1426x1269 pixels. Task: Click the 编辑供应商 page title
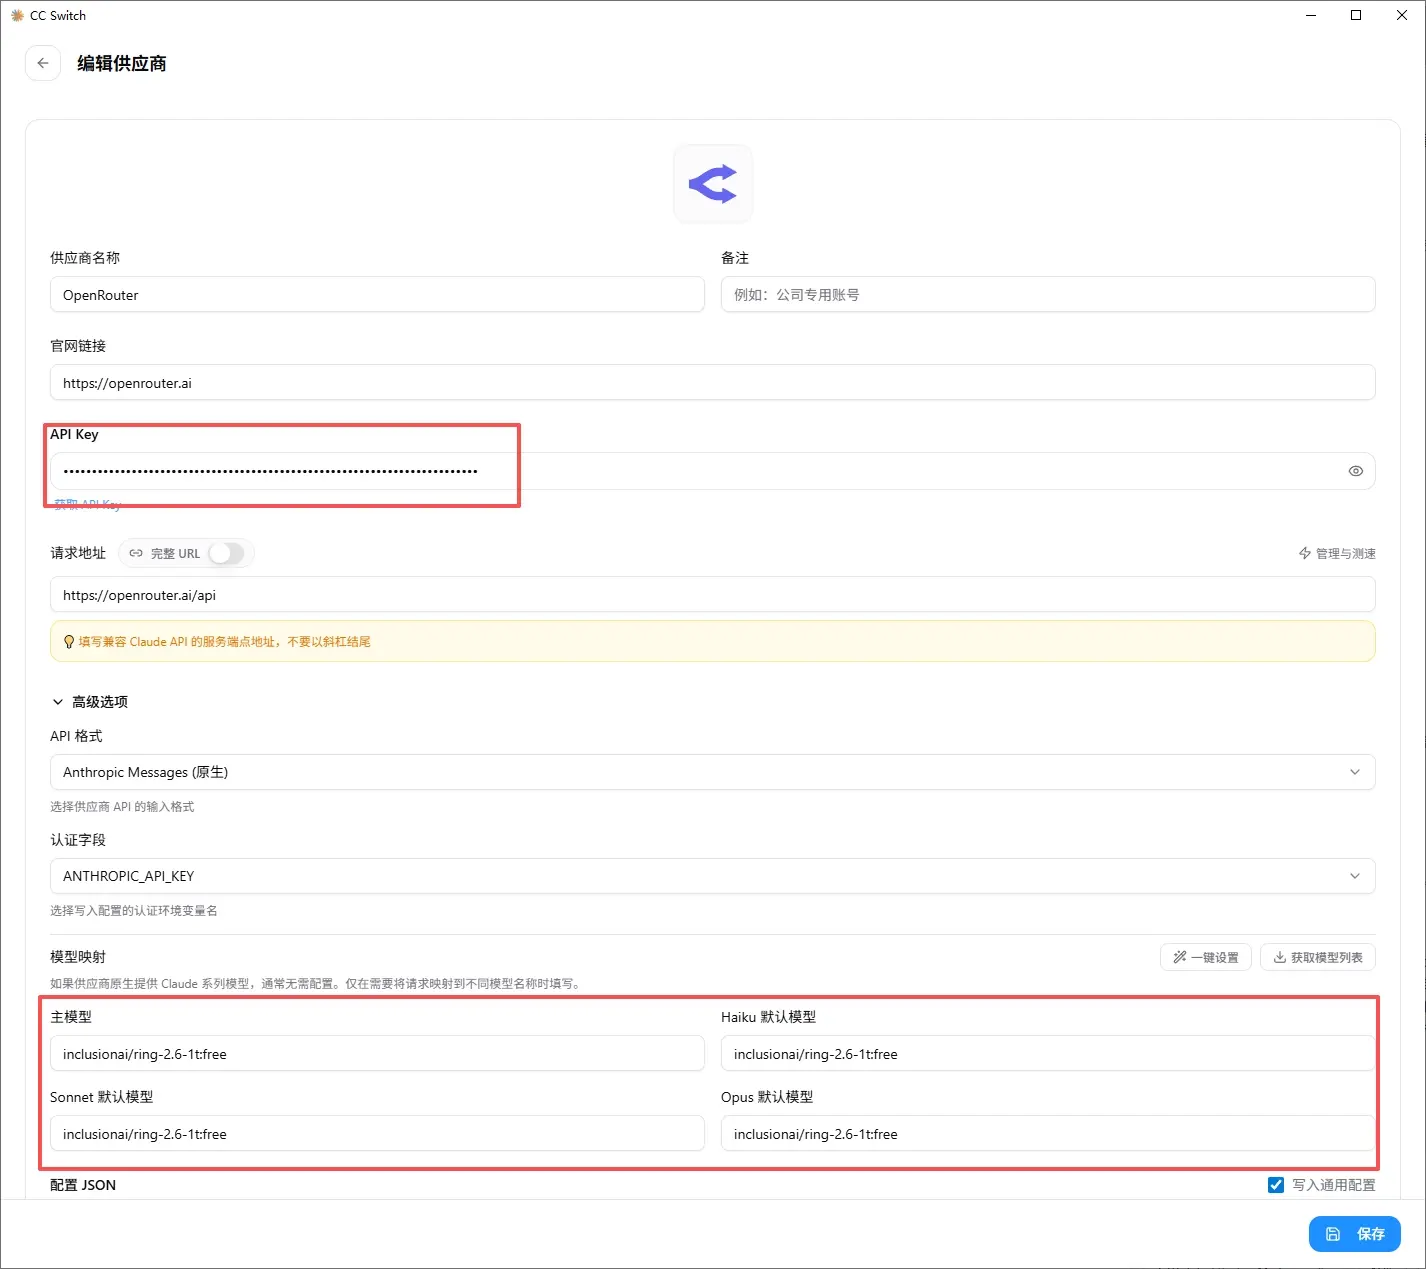[x=122, y=63]
